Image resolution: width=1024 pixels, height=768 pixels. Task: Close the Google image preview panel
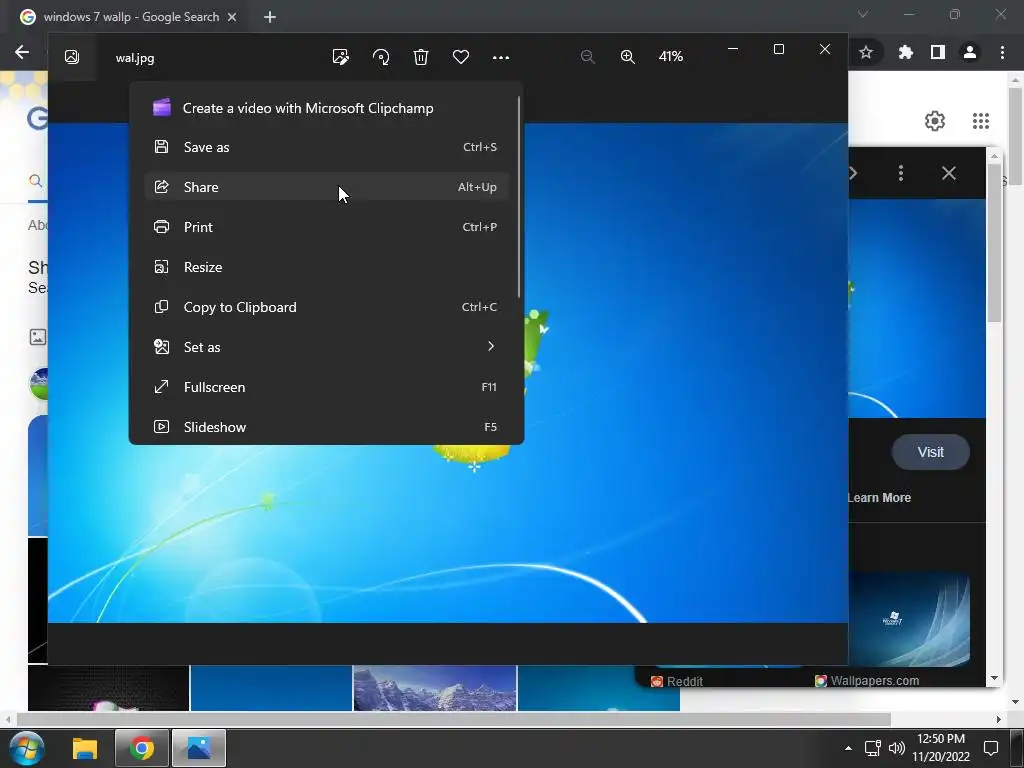point(949,173)
